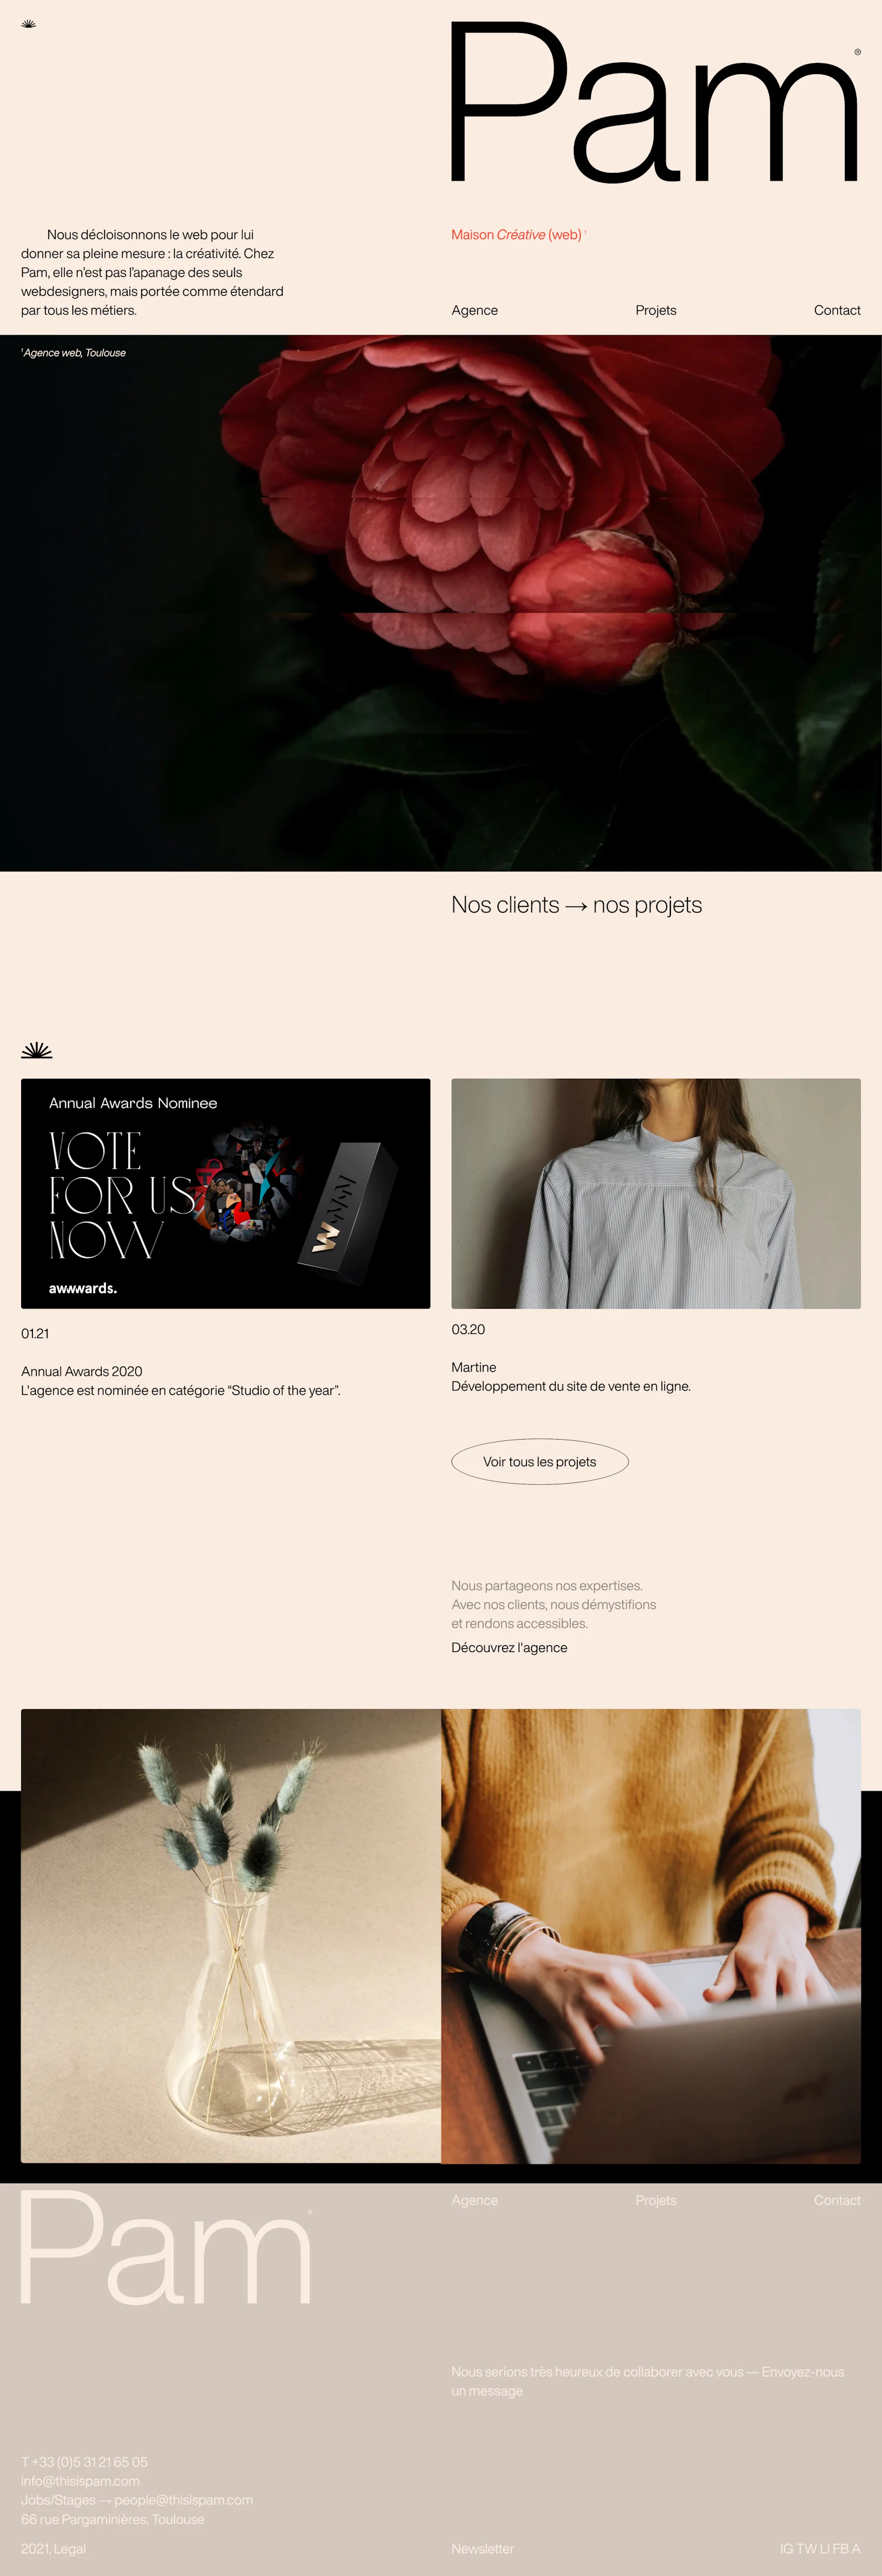Click the Voir tous les projets button

[540, 1461]
